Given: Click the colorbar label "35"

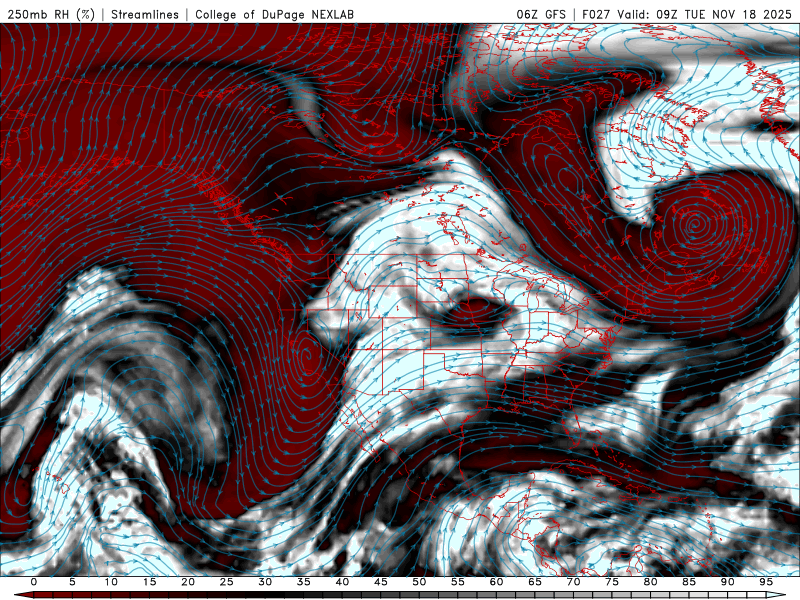Looking at the screenshot, I should point(304,582).
